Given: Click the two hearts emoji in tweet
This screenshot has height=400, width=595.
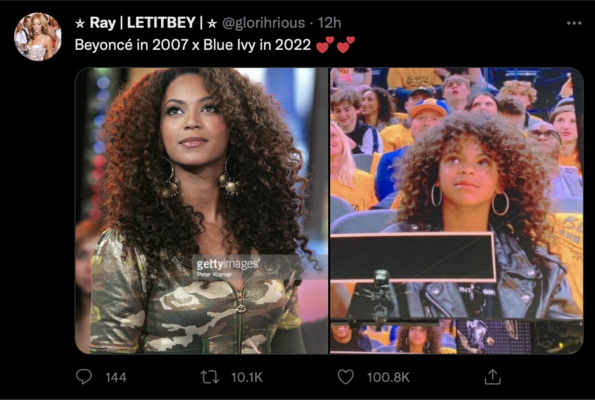Looking at the screenshot, I should point(335,44).
